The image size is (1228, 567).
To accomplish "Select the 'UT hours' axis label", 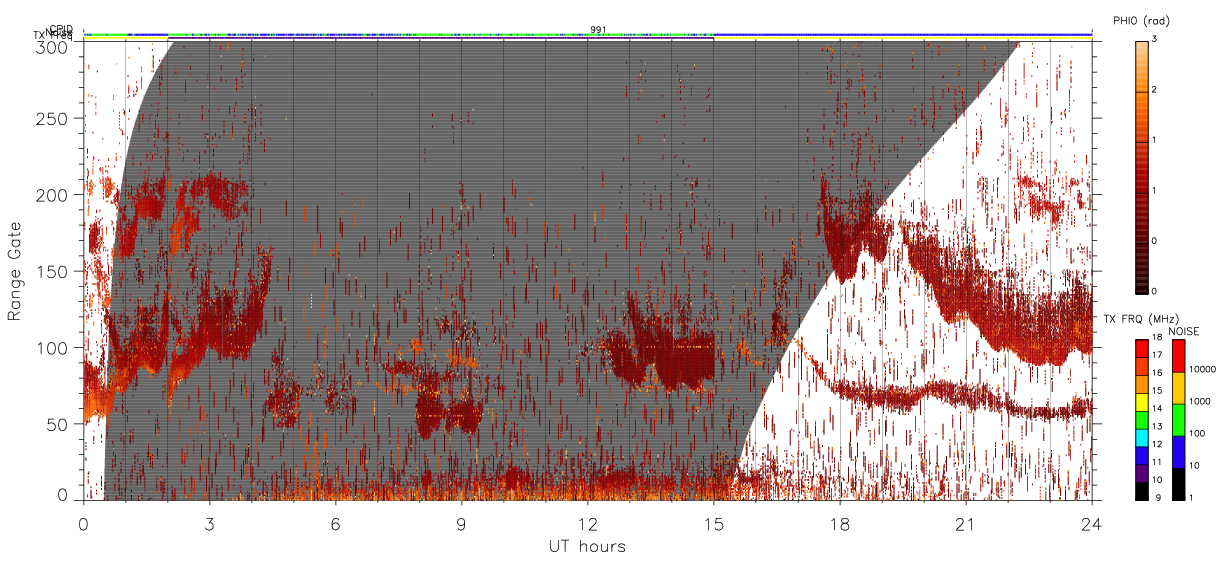I will 587,547.
